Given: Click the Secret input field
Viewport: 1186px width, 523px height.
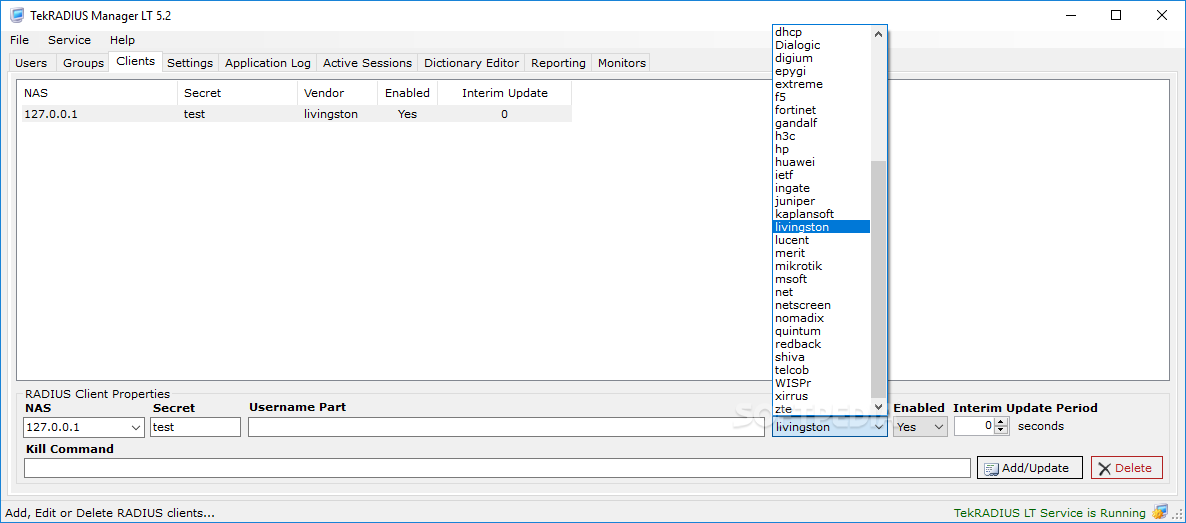Looking at the screenshot, I should 195,427.
